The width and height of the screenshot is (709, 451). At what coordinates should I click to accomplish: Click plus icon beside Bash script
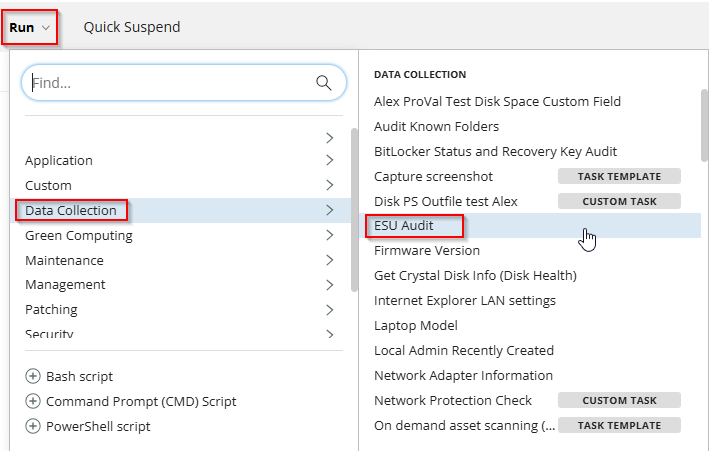pos(33,377)
